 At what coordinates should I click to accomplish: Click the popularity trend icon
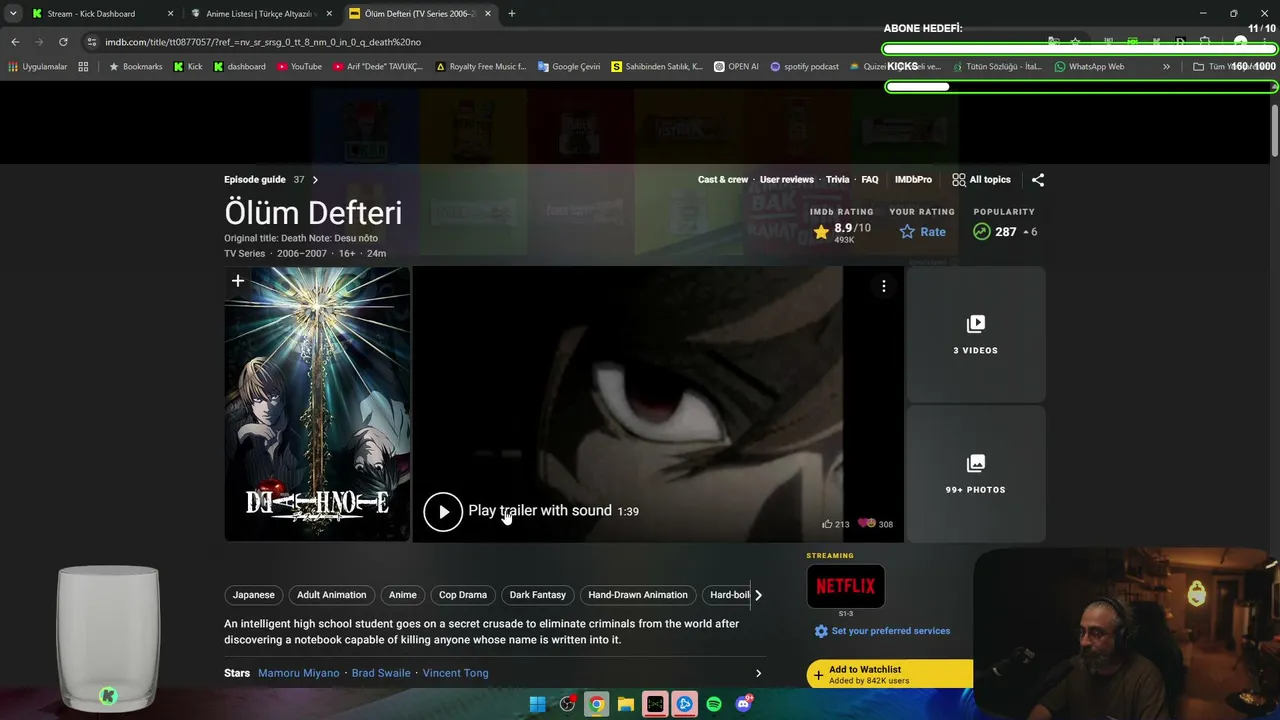(982, 232)
